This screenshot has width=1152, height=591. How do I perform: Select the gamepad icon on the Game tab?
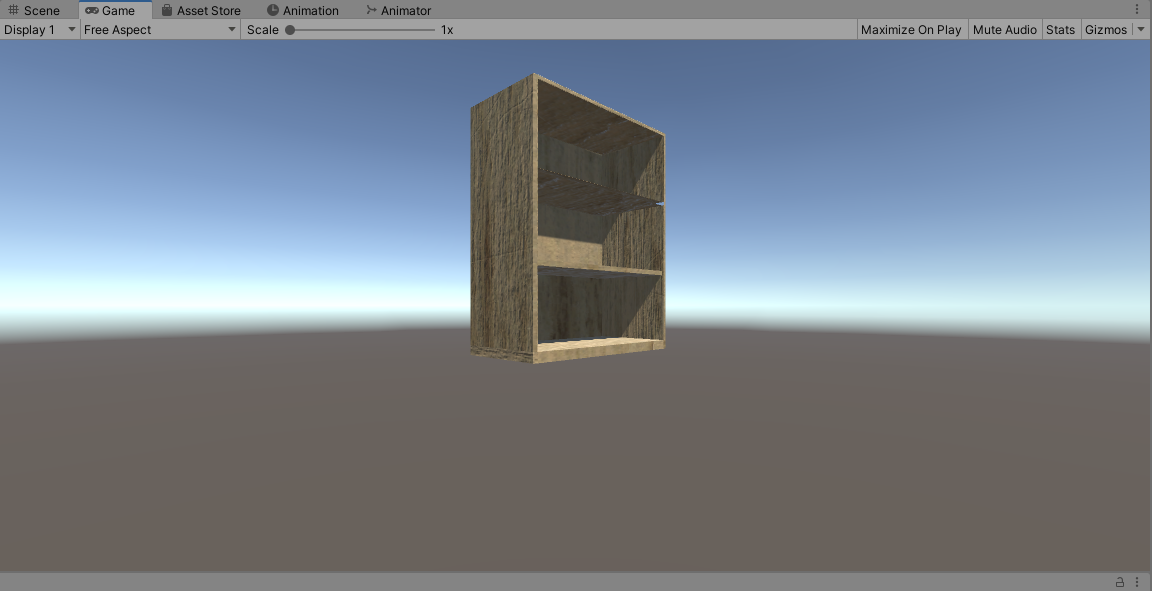coord(90,10)
